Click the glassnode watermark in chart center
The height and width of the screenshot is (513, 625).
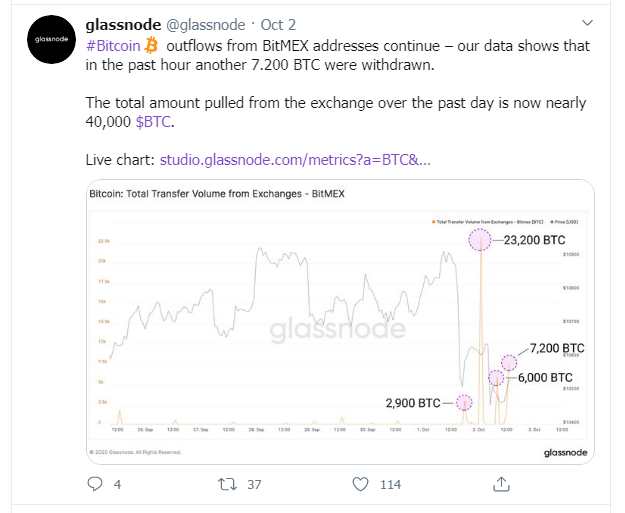(335, 329)
